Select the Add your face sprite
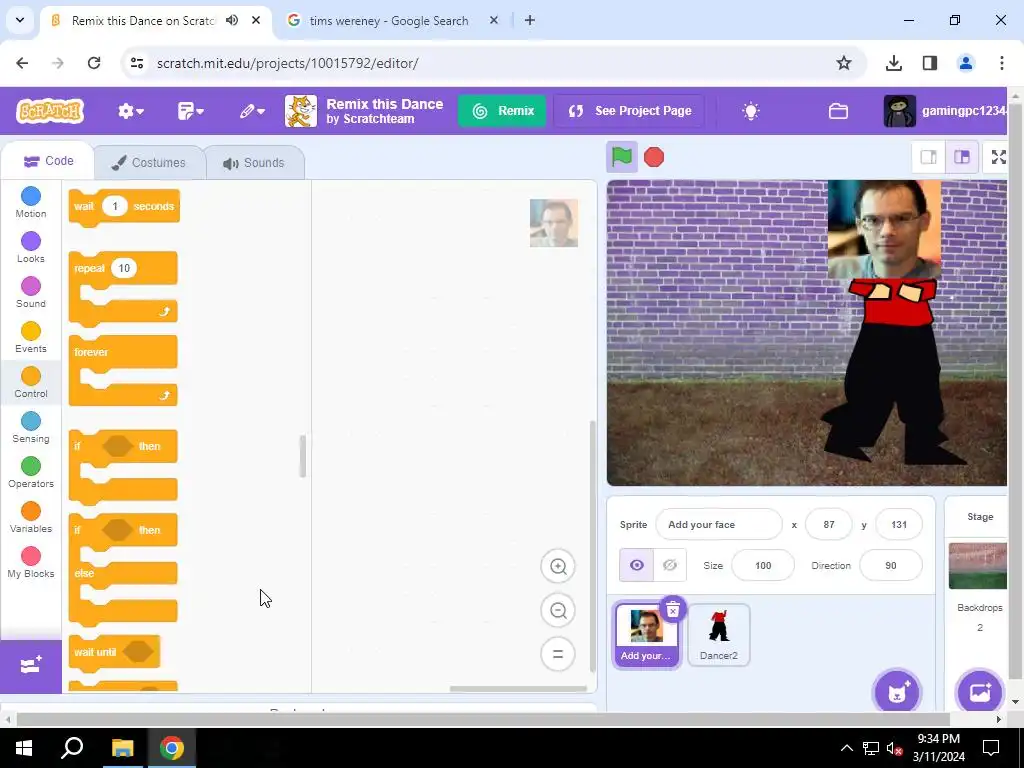Image resolution: width=1024 pixels, height=768 pixels. click(647, 635)
